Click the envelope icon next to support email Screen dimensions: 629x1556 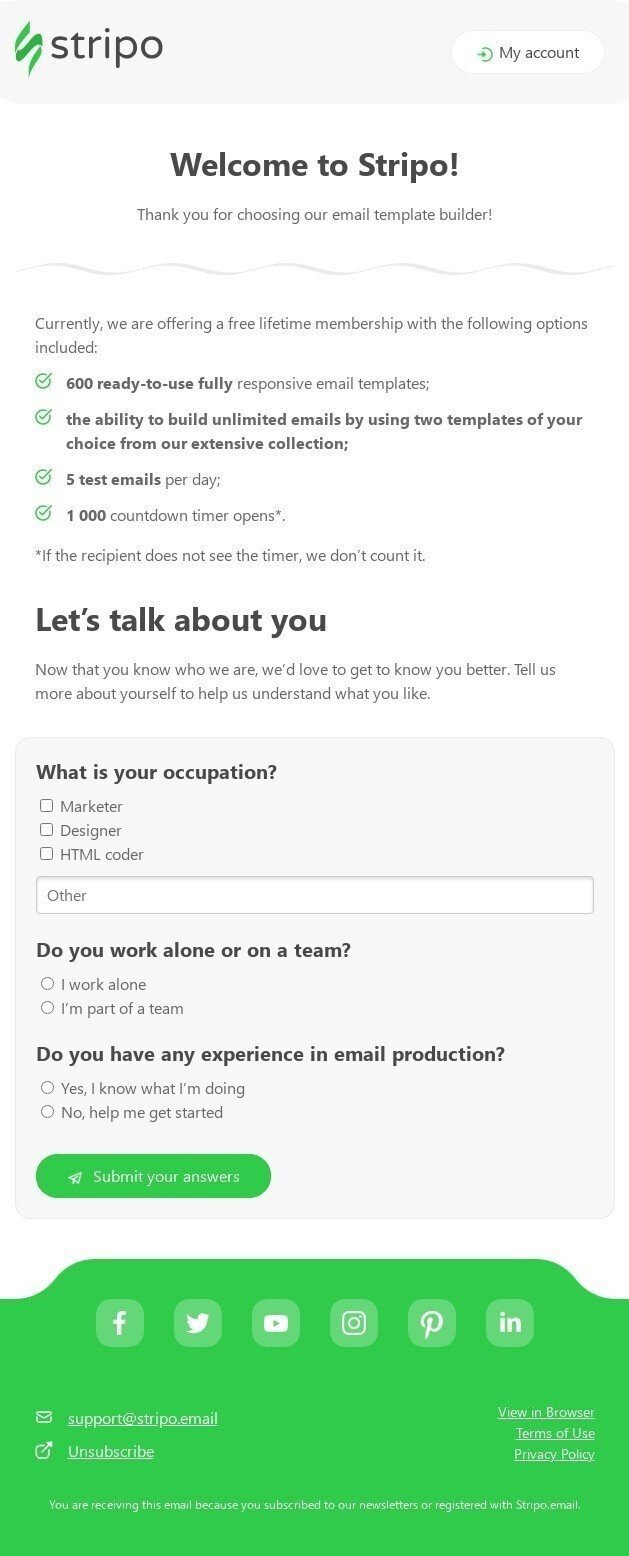(43, 1417)
